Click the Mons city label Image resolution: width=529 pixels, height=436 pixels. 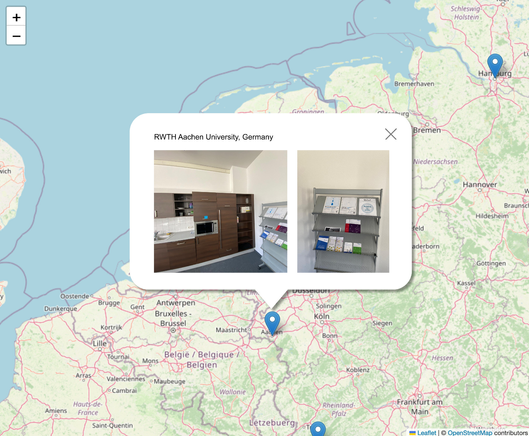(x=150, y=361)
